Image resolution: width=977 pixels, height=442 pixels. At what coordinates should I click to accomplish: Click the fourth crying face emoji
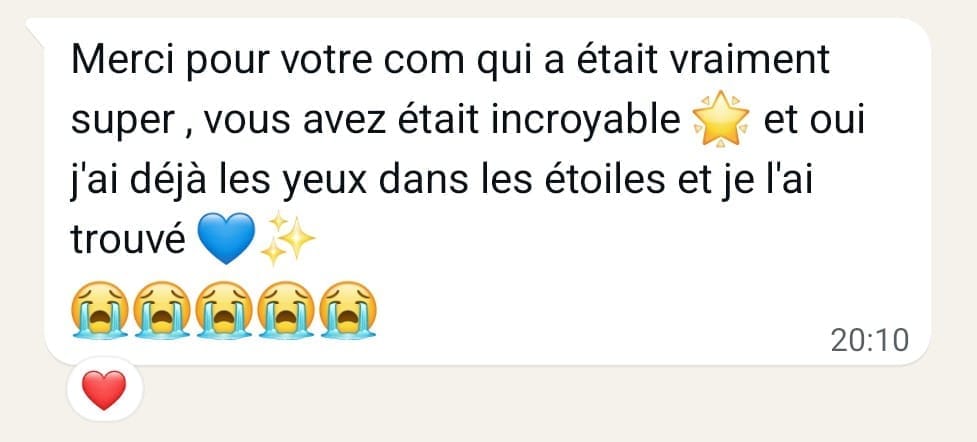click(x=286, y=310)
